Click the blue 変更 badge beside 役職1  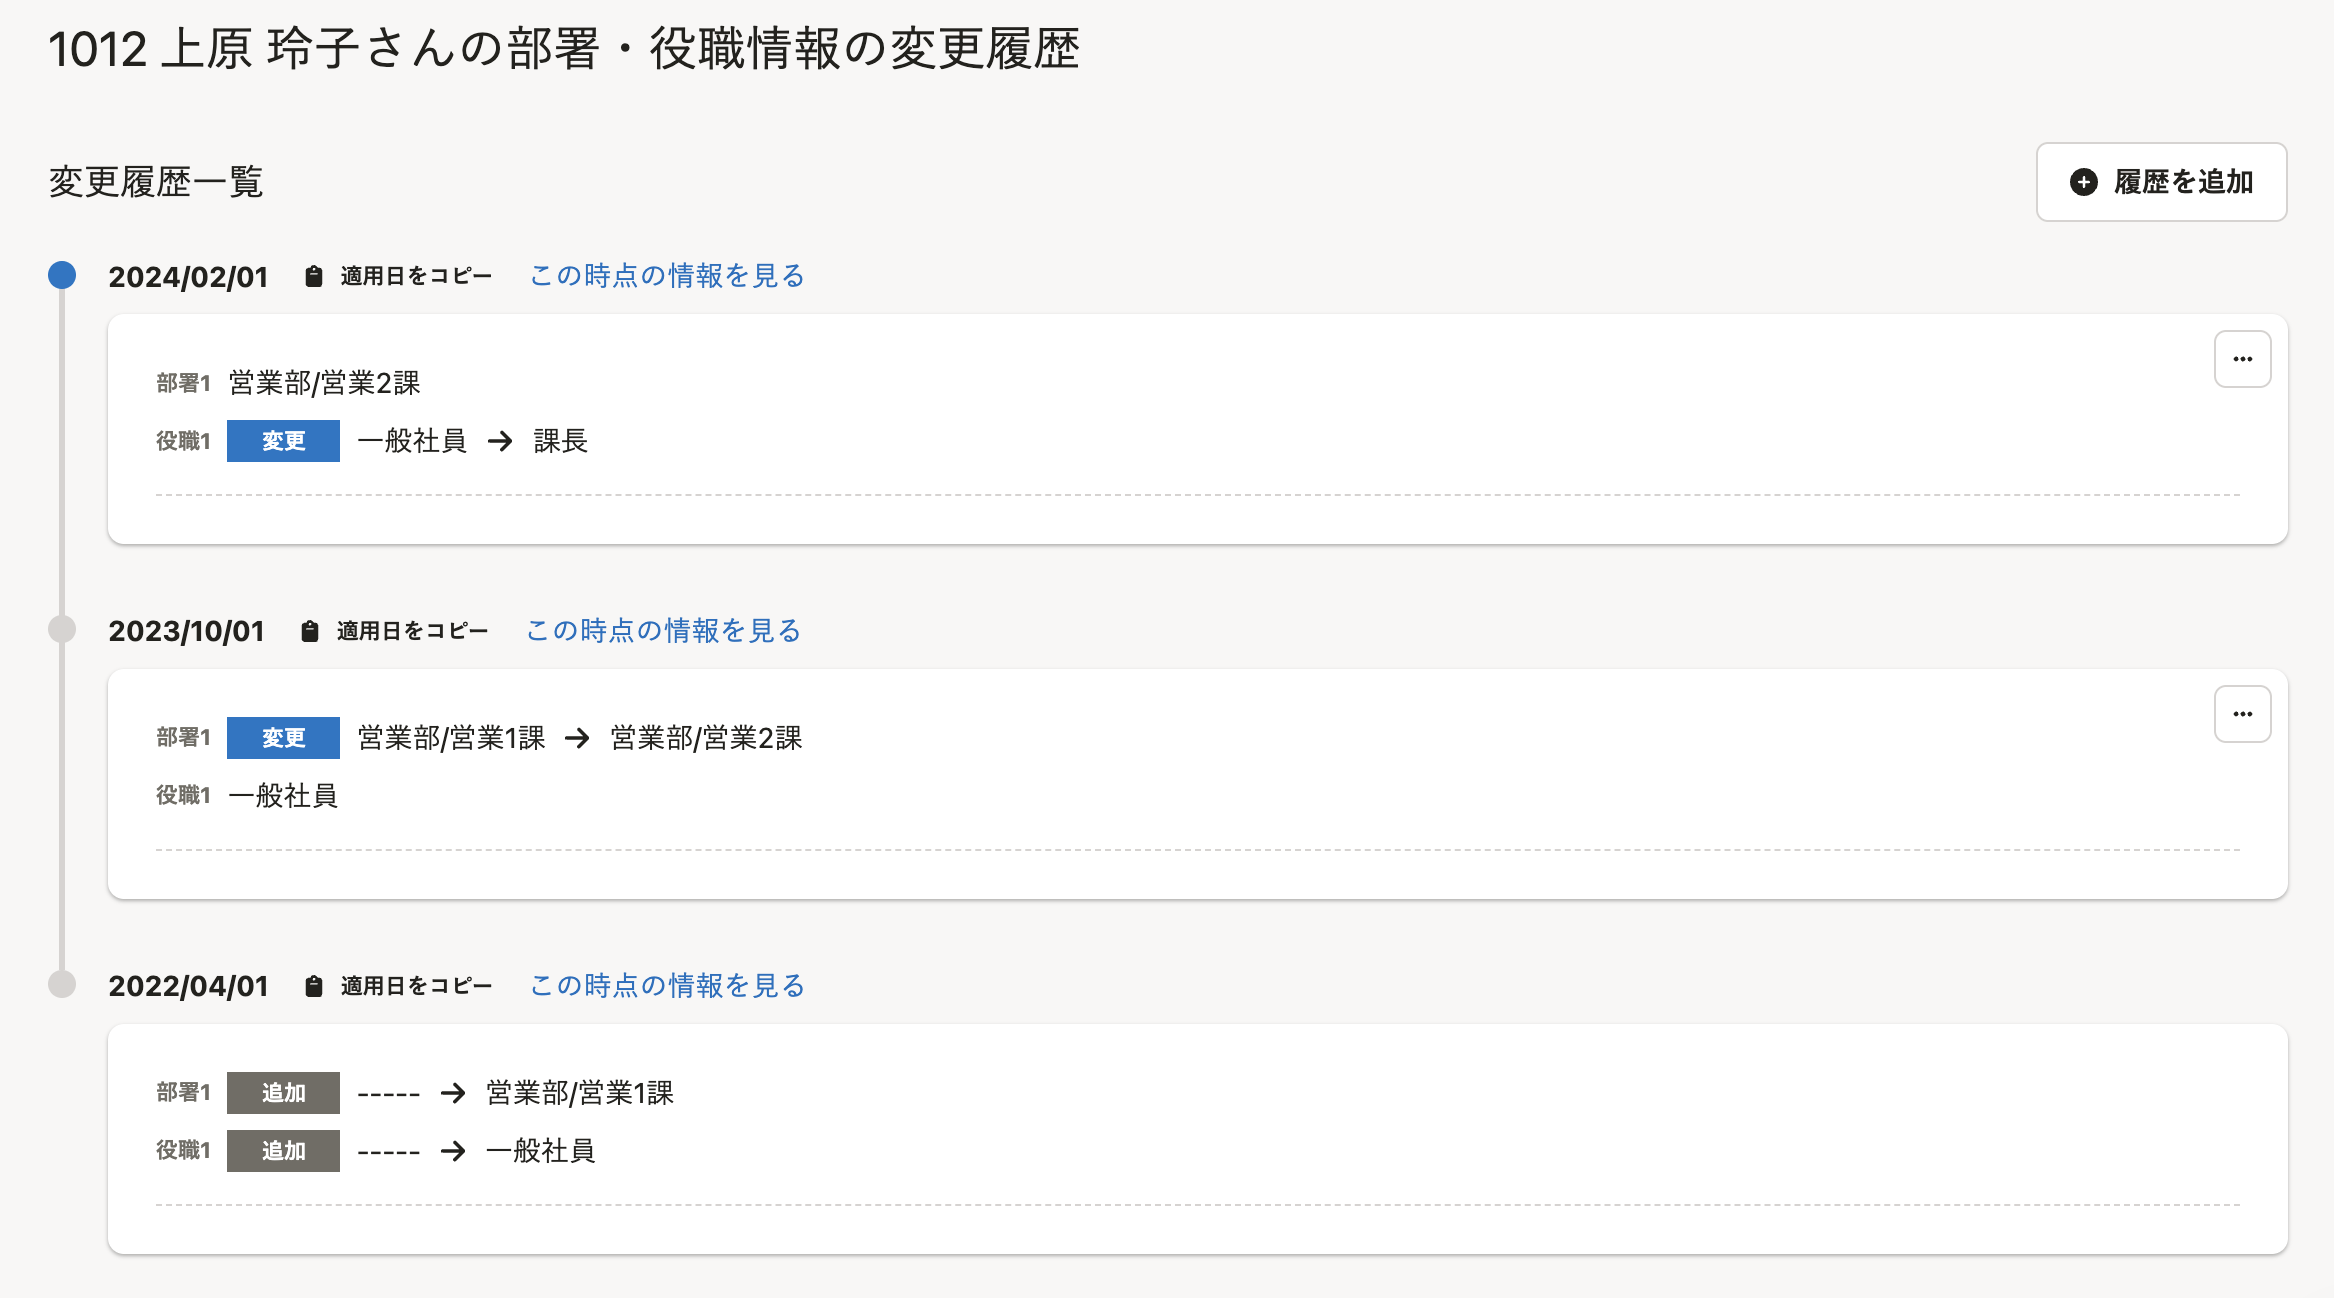(283, 441)
